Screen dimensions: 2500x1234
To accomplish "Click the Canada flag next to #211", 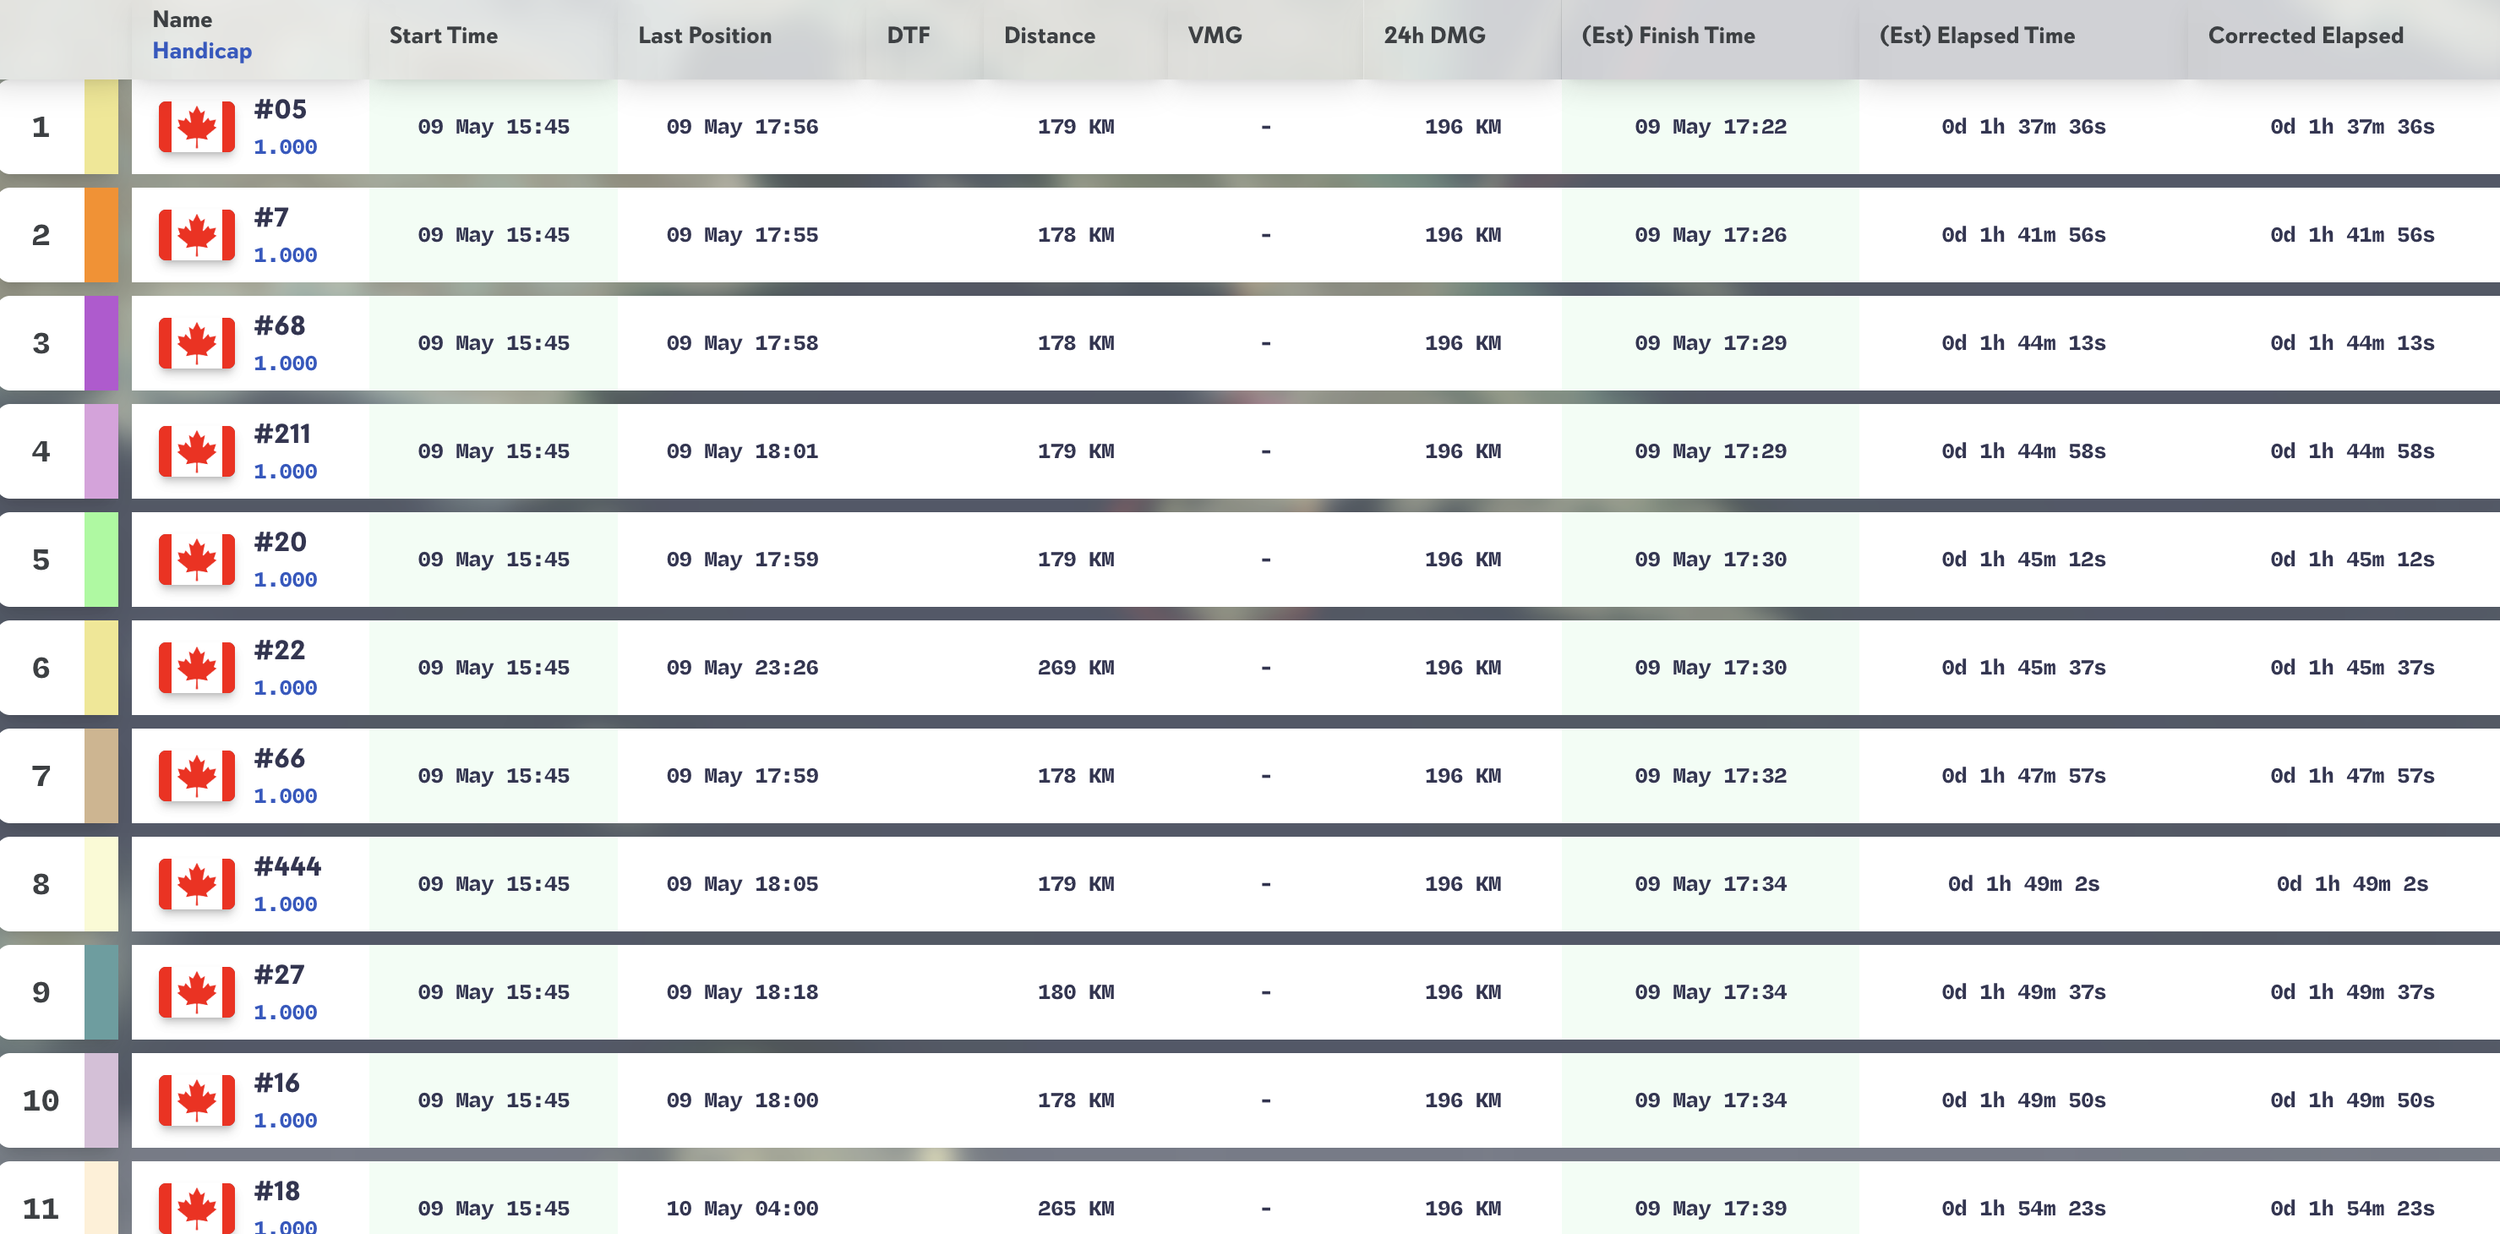I will pyautogui.click(x=197, y=451).
